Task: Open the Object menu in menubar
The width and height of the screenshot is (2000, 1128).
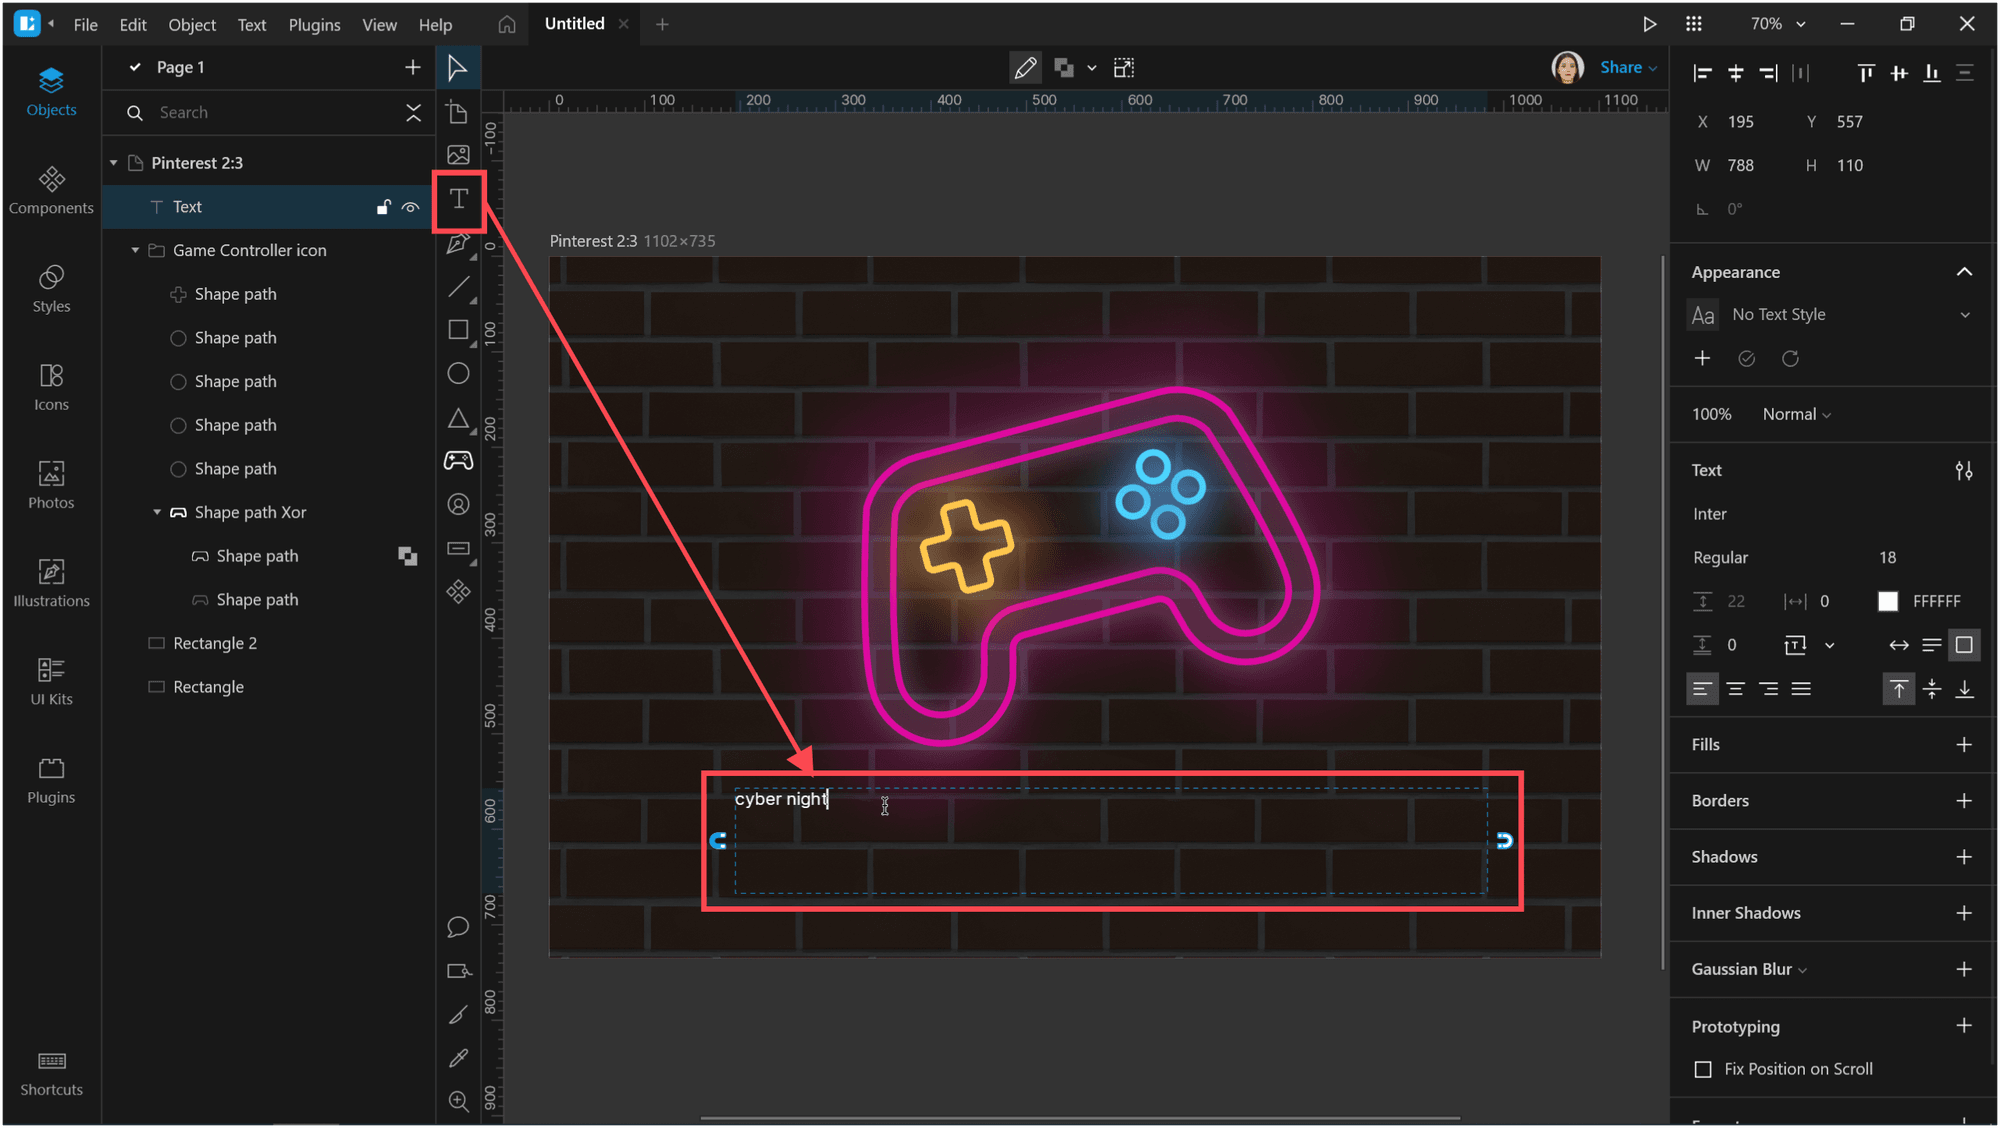Action: pos(190,23)
